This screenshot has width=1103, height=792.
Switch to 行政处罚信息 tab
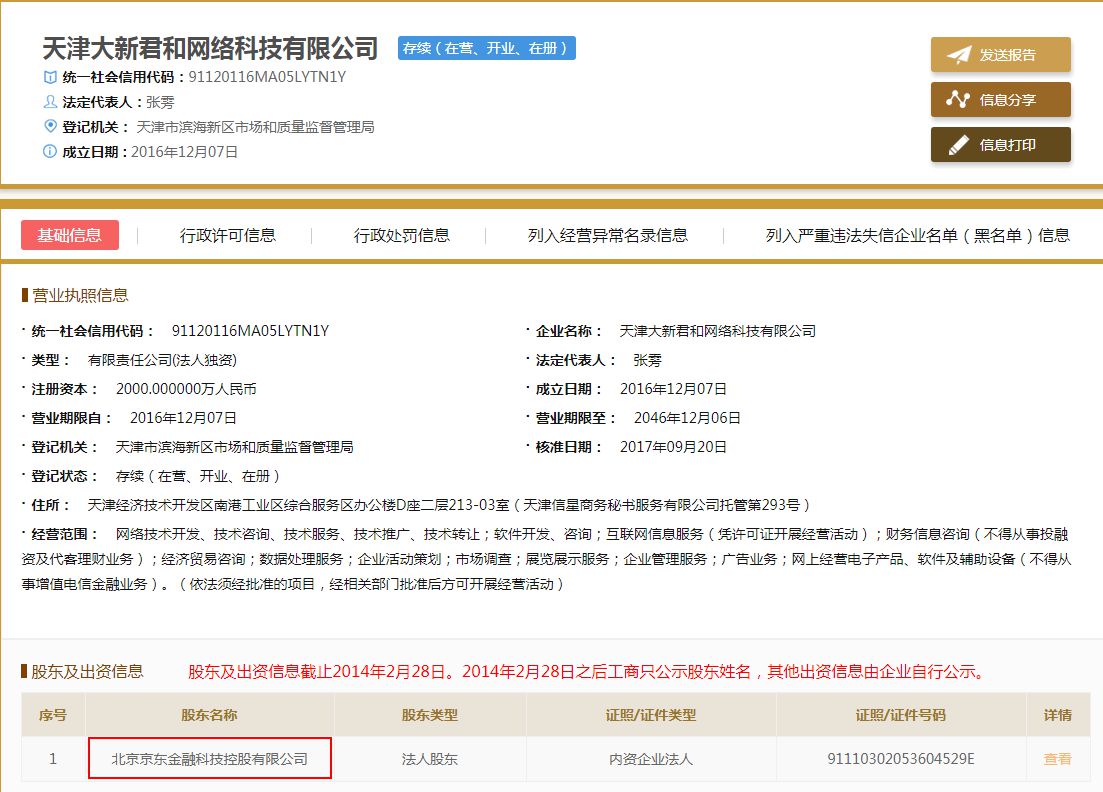(402, 235)
